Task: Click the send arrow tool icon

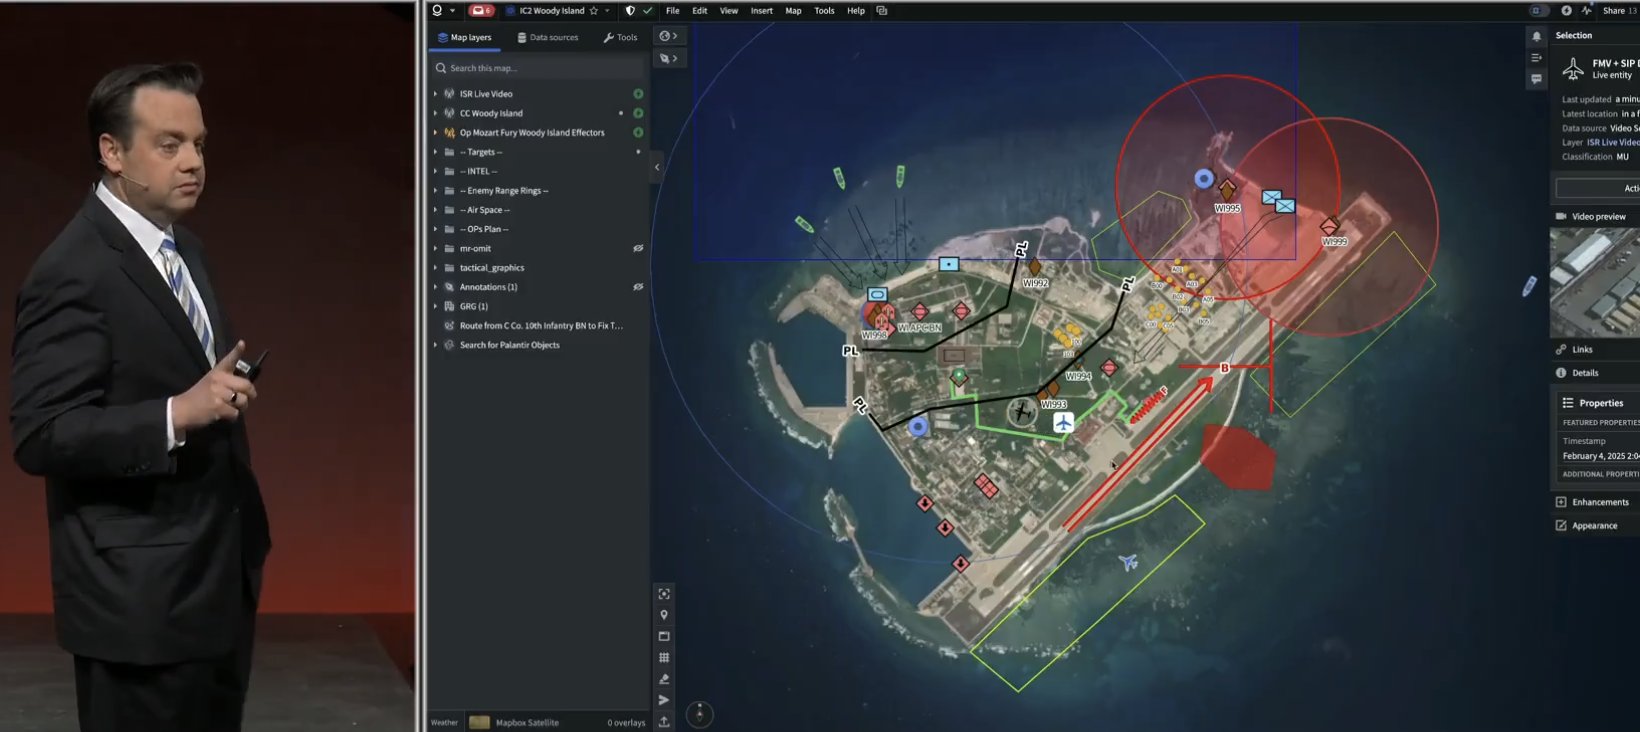Action: click(x=664, y=700)
